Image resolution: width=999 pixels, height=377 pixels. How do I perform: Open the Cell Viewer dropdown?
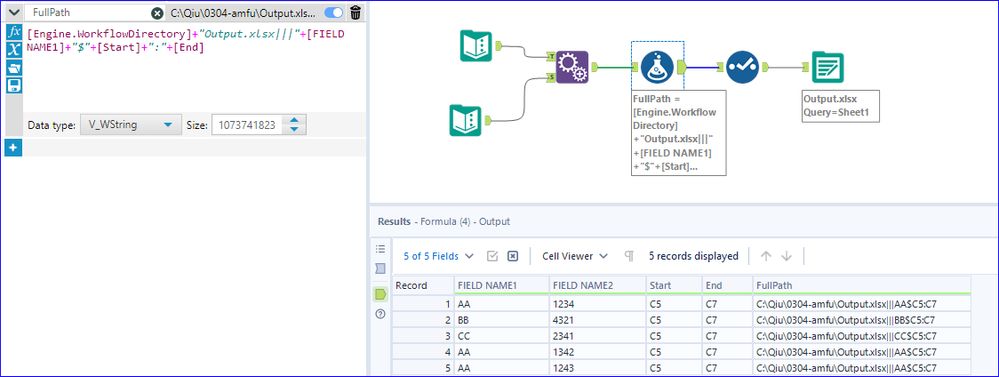pyautogui.click(x=575, y=256)
